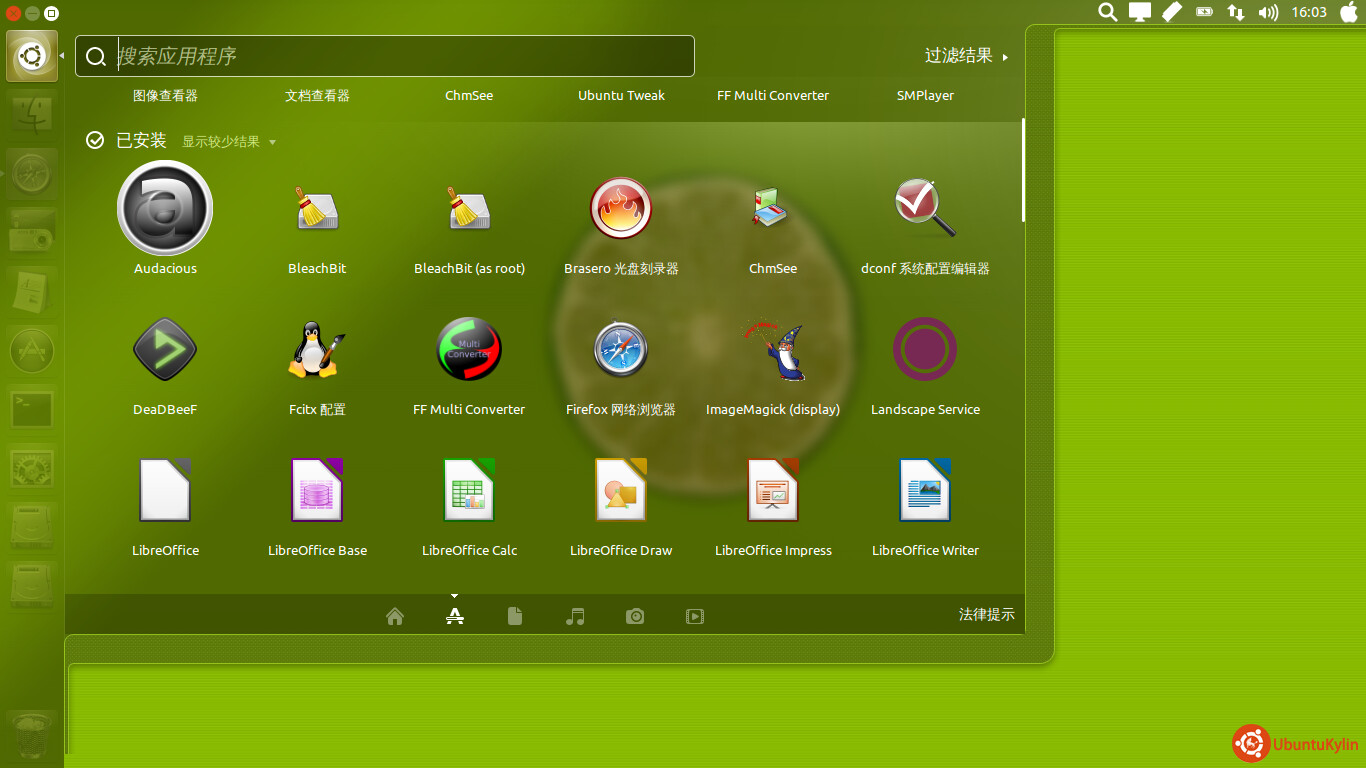Switch to the Home lens tab

pos(395,616)
